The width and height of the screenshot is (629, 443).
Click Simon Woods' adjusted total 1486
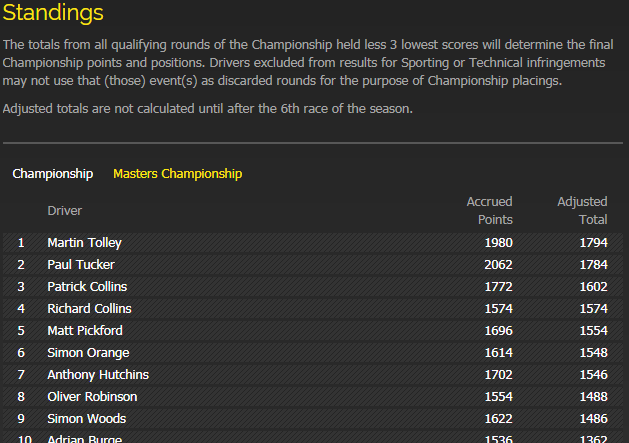pyautogui.click(x=591, y=419)
